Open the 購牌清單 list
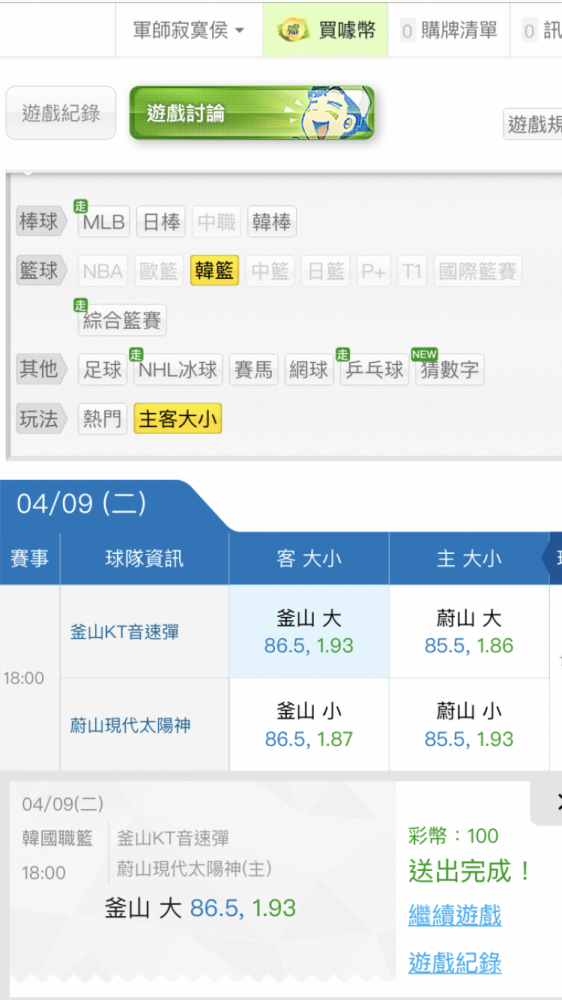This screenshot has height=1000, width=562. point(448,30)
